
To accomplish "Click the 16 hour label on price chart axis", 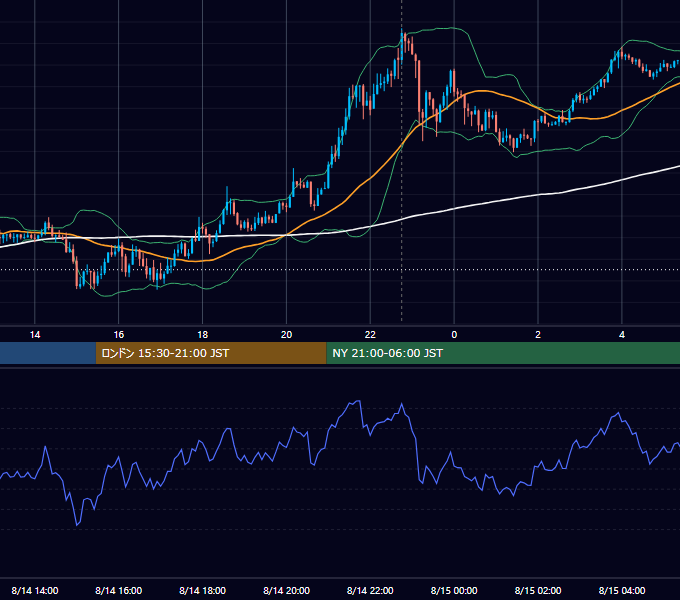I will [118, 335].
